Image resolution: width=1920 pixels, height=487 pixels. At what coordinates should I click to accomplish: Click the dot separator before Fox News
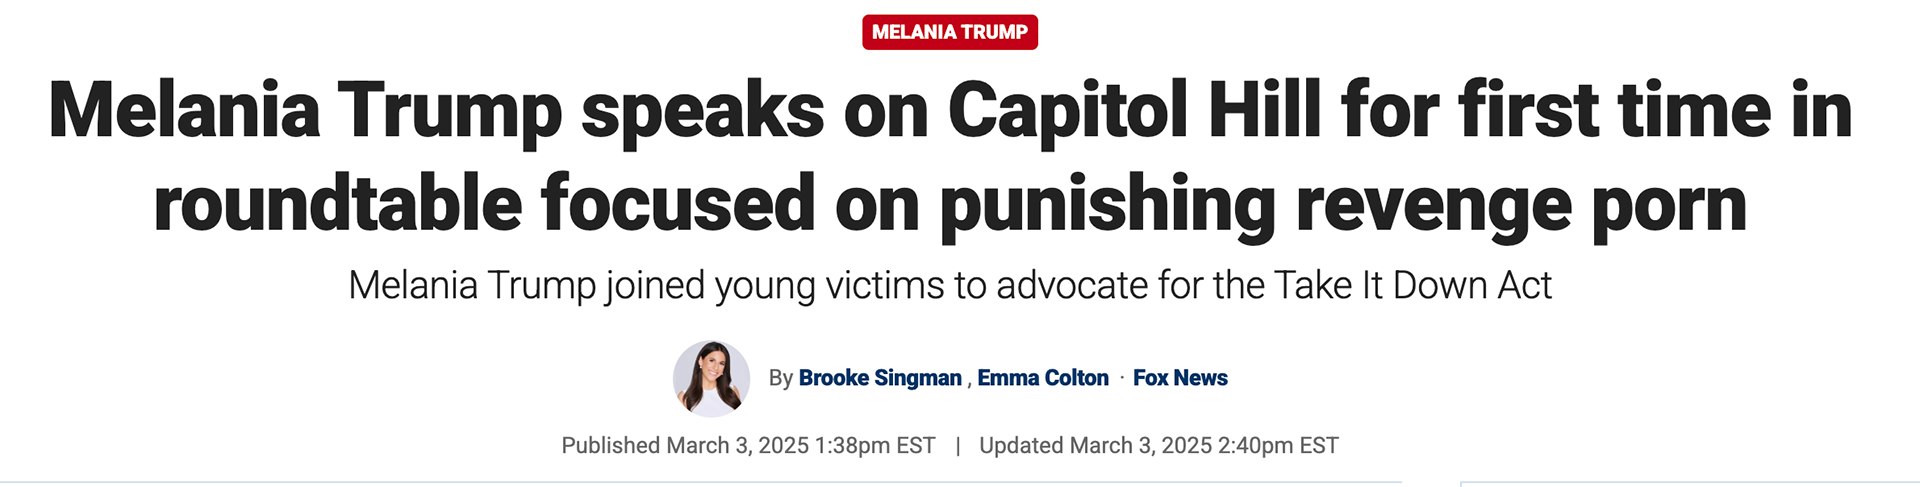tap(1121, 378)
